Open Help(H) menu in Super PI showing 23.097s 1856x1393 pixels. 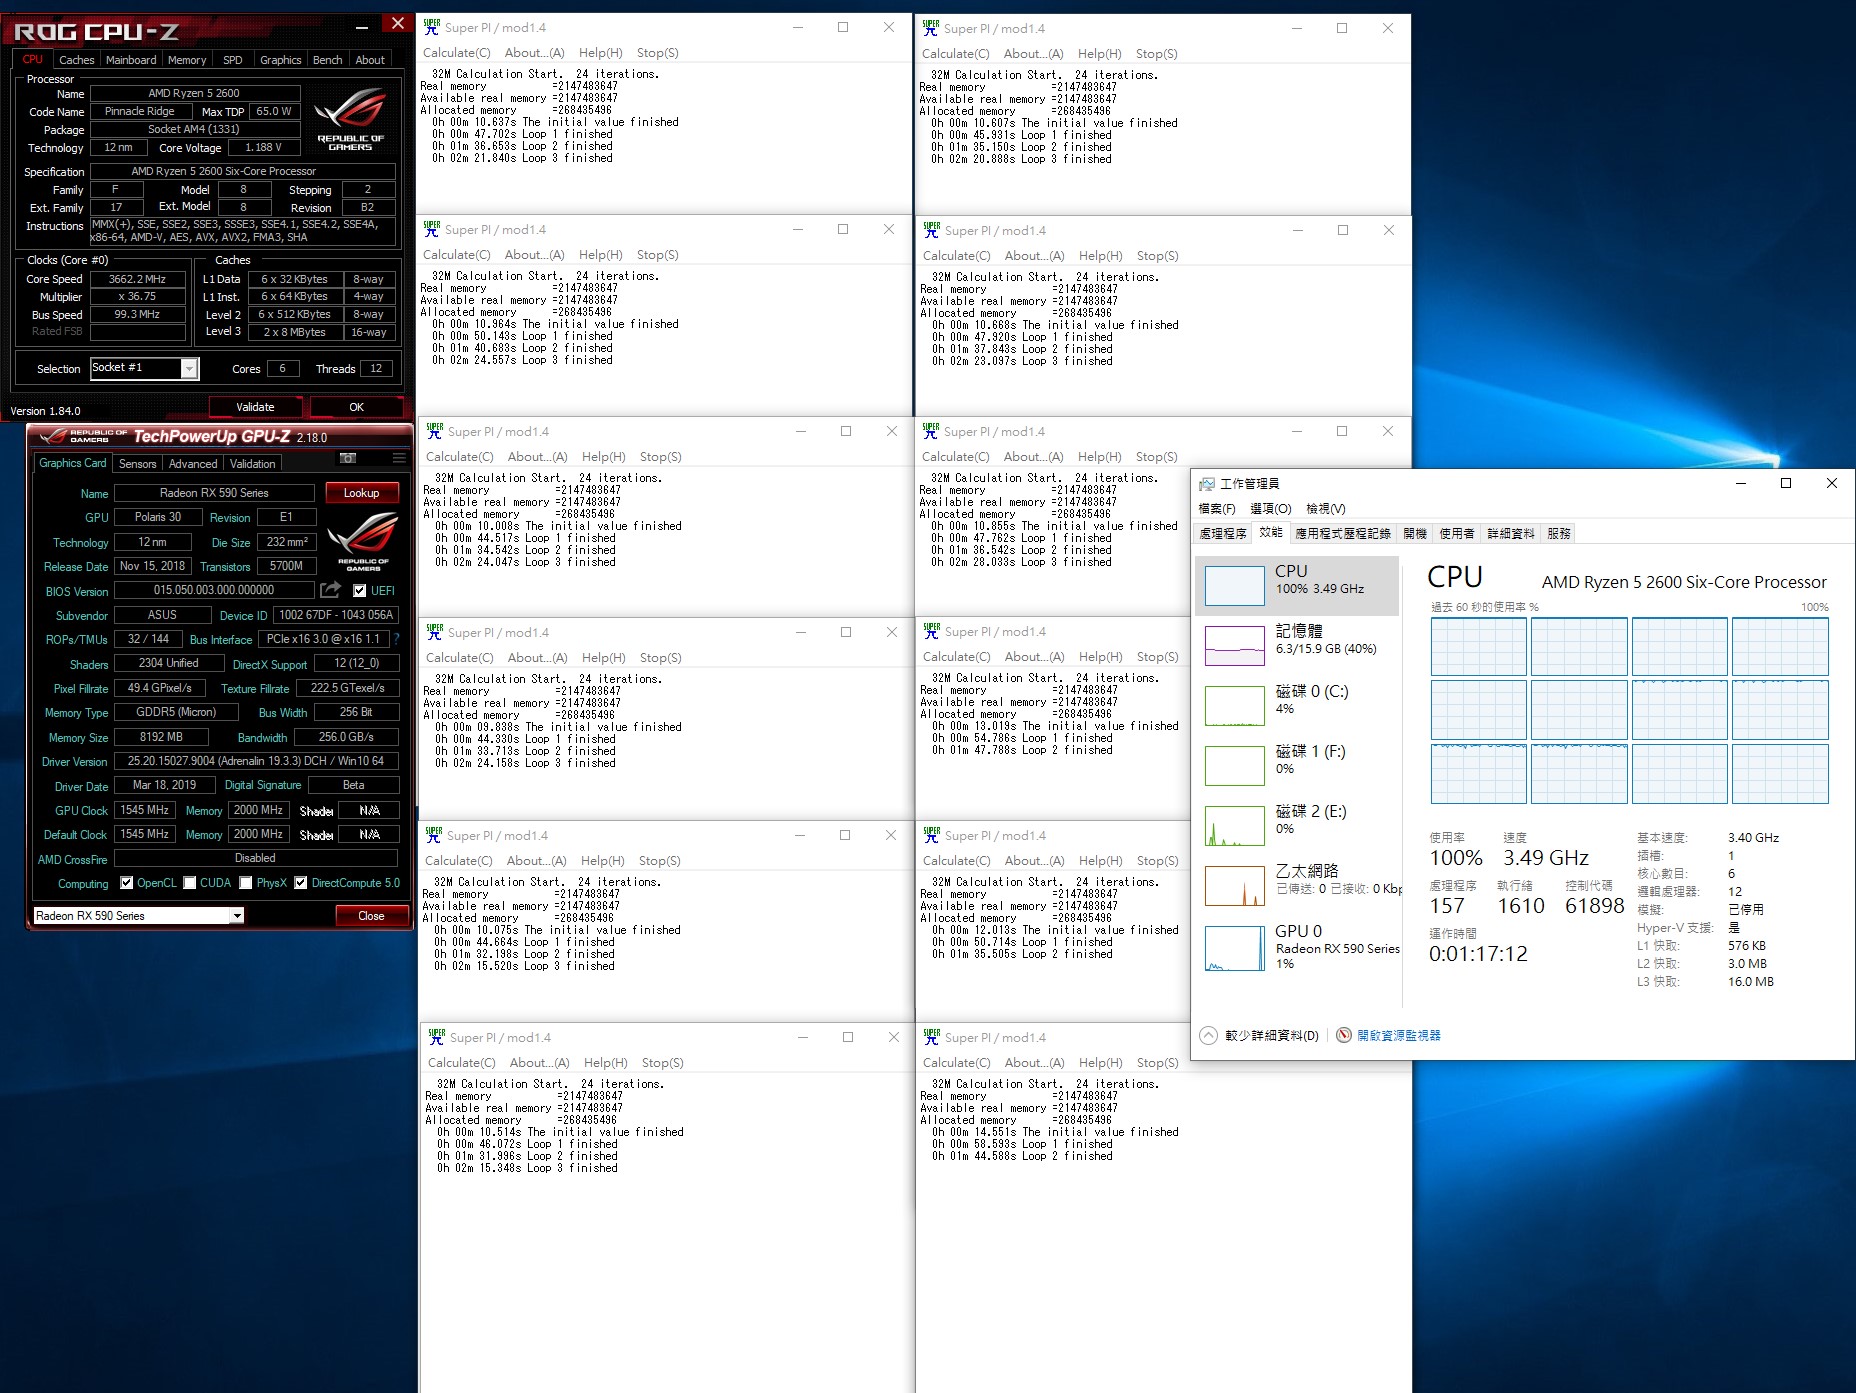click(1100, 256)
